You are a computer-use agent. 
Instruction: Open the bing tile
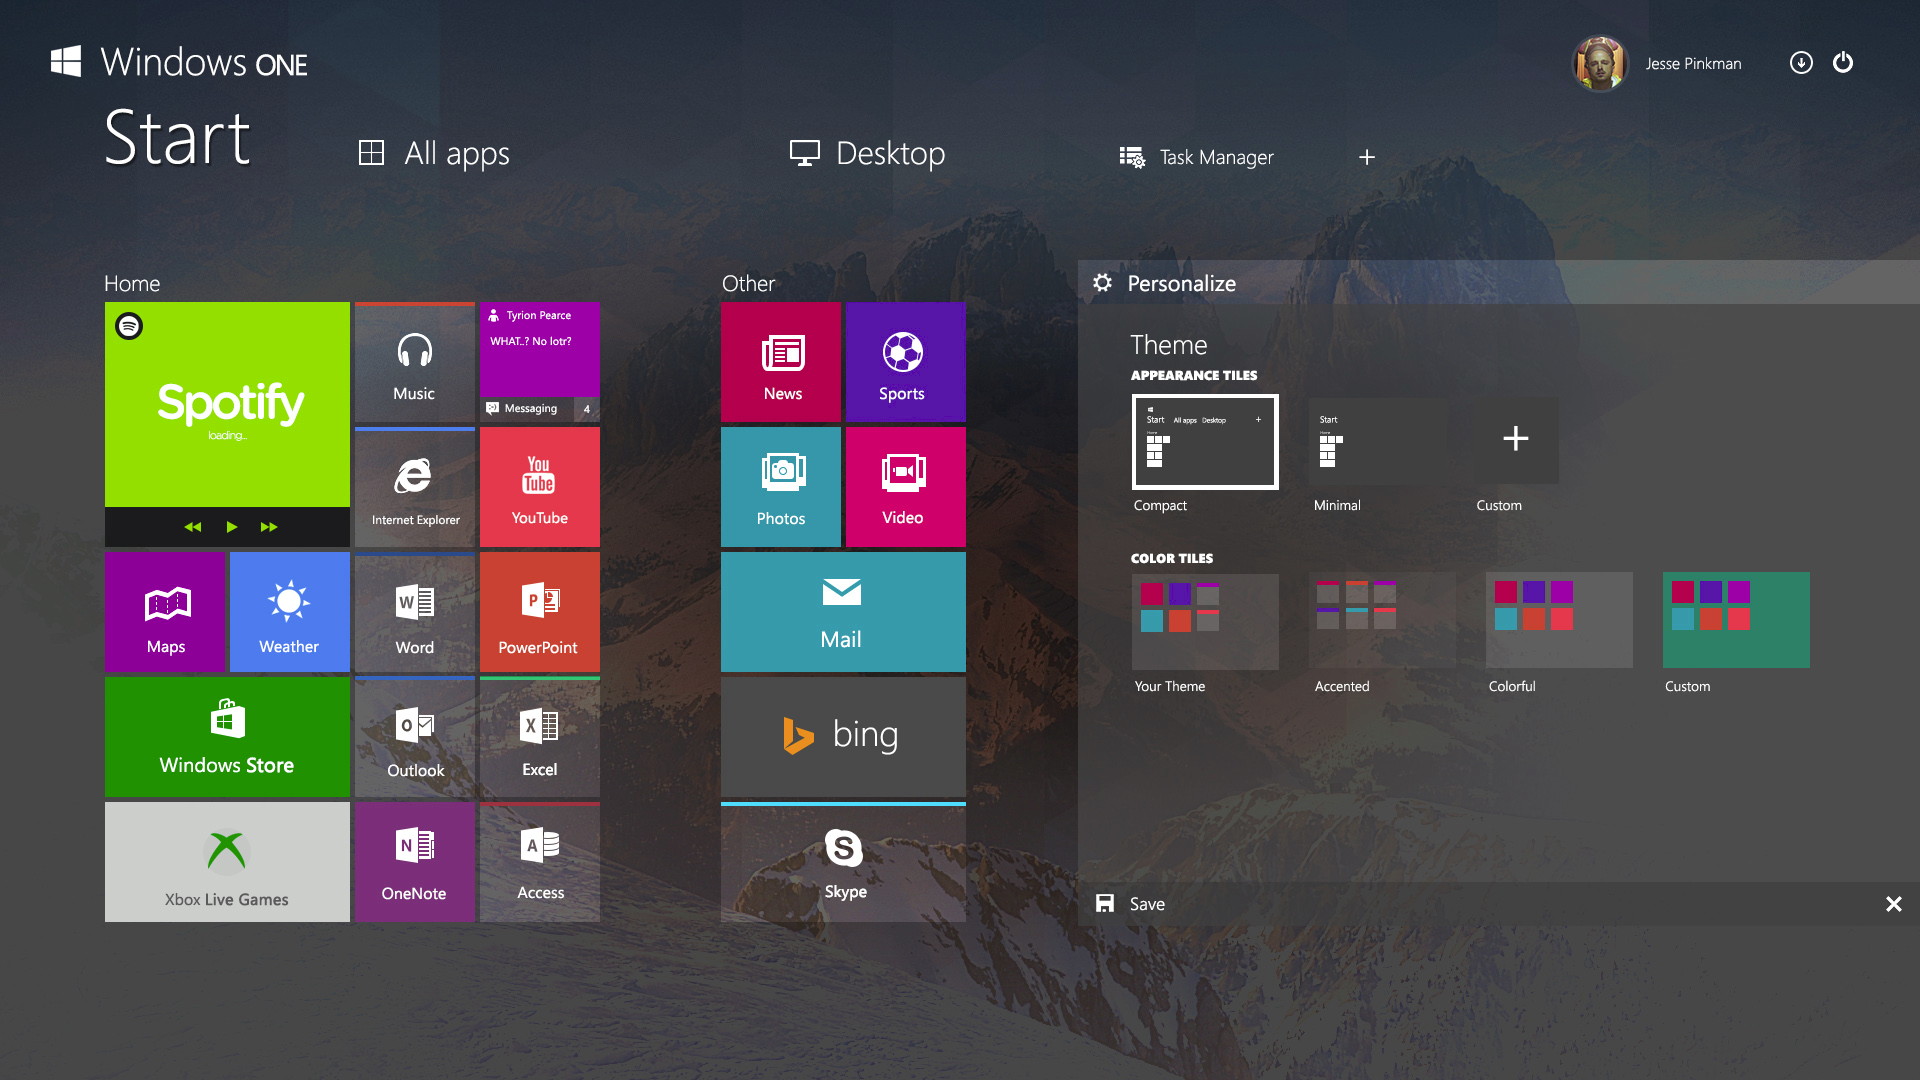(843, 737)
